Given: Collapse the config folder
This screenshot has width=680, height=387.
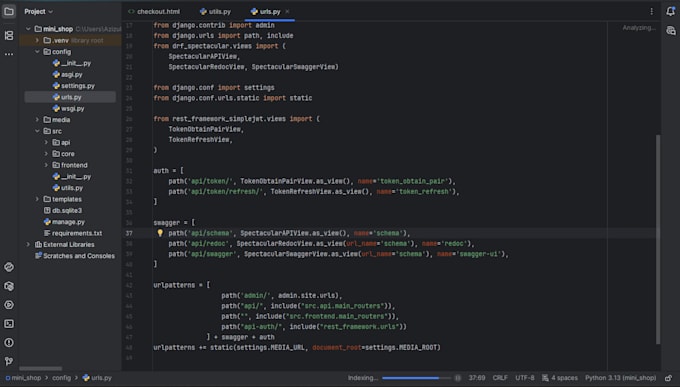Looking at the screenshot, I should pos(37,52).
